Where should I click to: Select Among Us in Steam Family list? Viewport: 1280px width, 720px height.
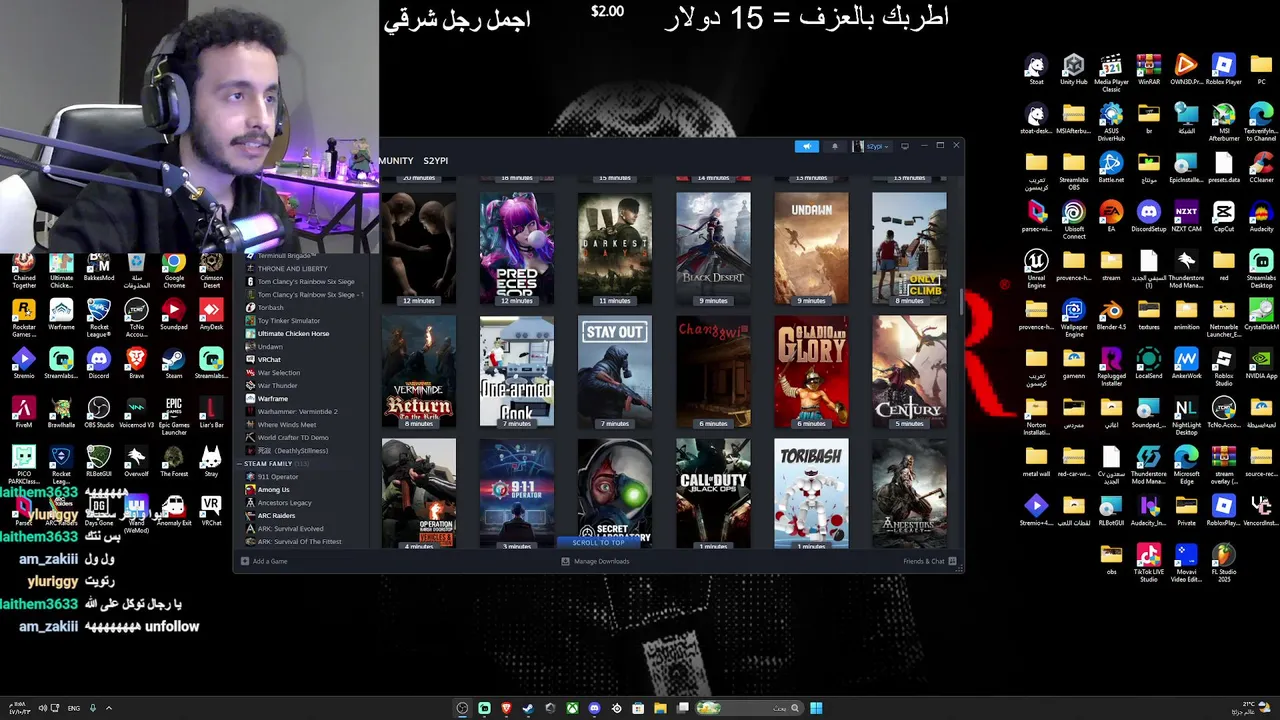[273, 489]
